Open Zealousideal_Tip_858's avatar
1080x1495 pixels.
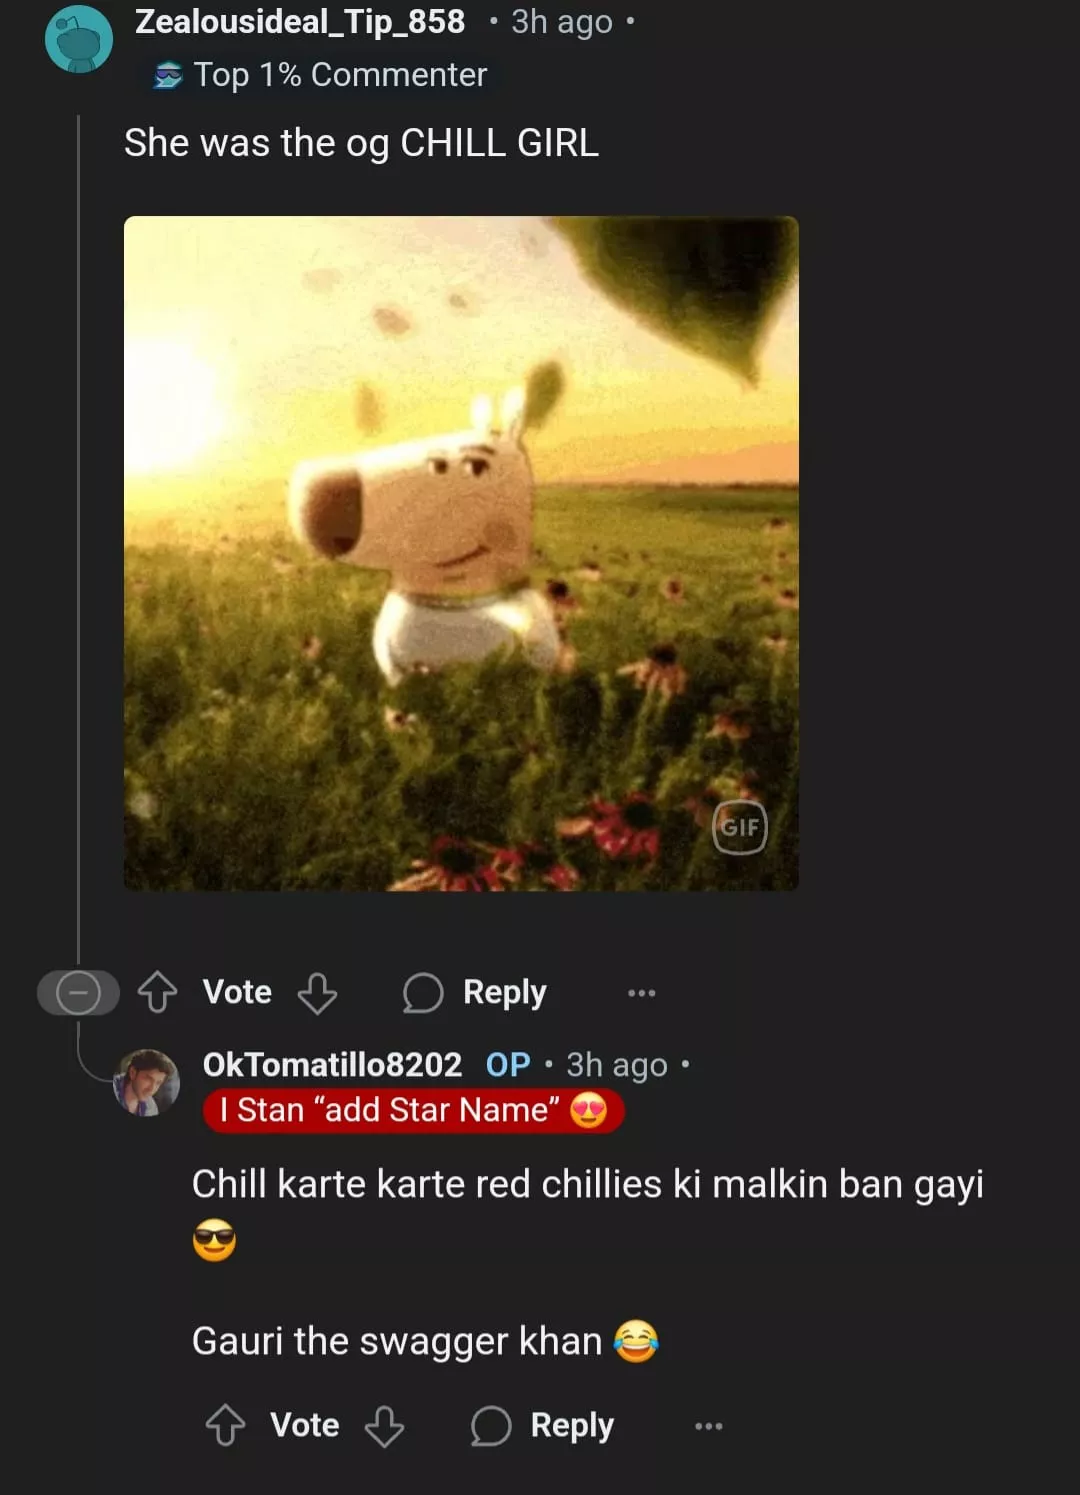click(79, 39)
